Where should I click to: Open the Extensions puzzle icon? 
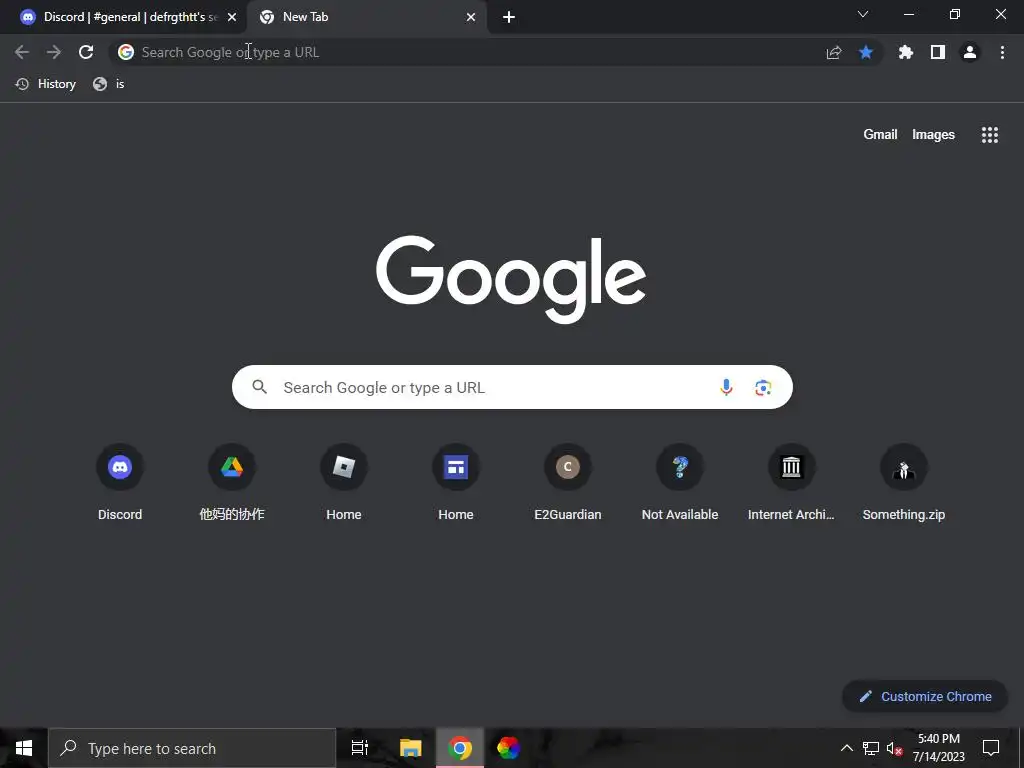click(x=905, y=52)
